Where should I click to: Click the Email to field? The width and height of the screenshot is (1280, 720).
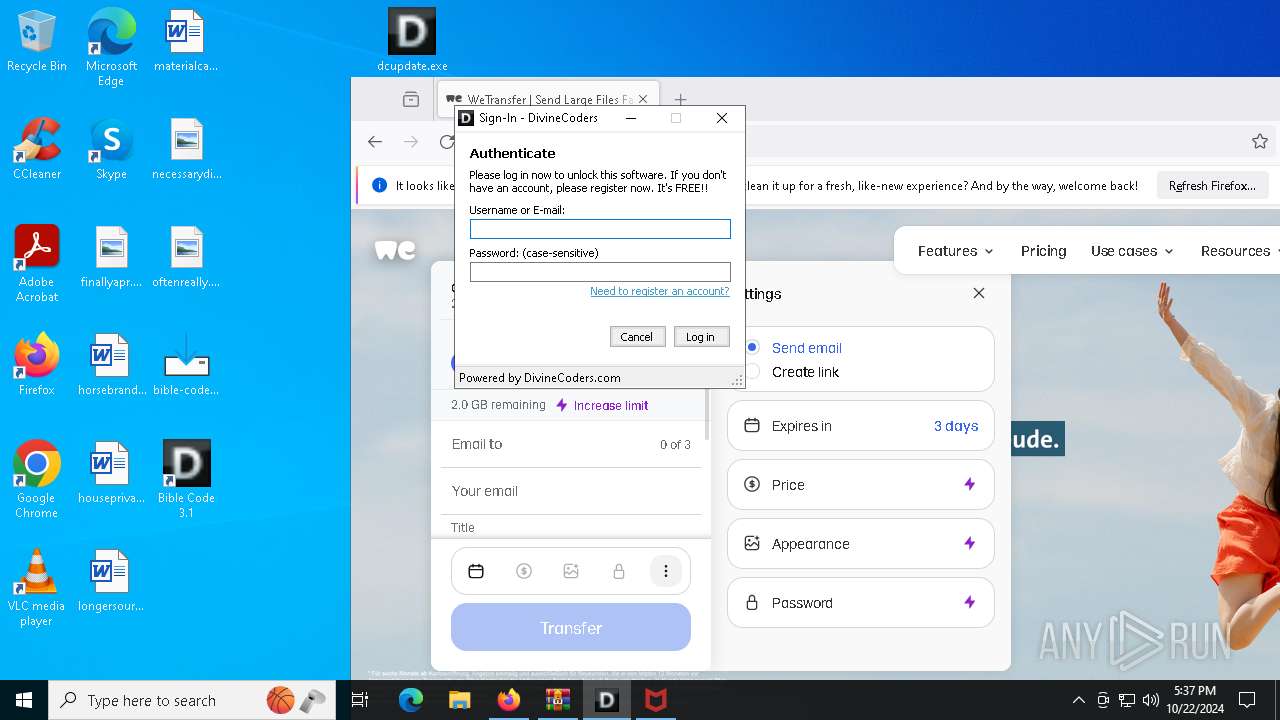click(571, 444)
